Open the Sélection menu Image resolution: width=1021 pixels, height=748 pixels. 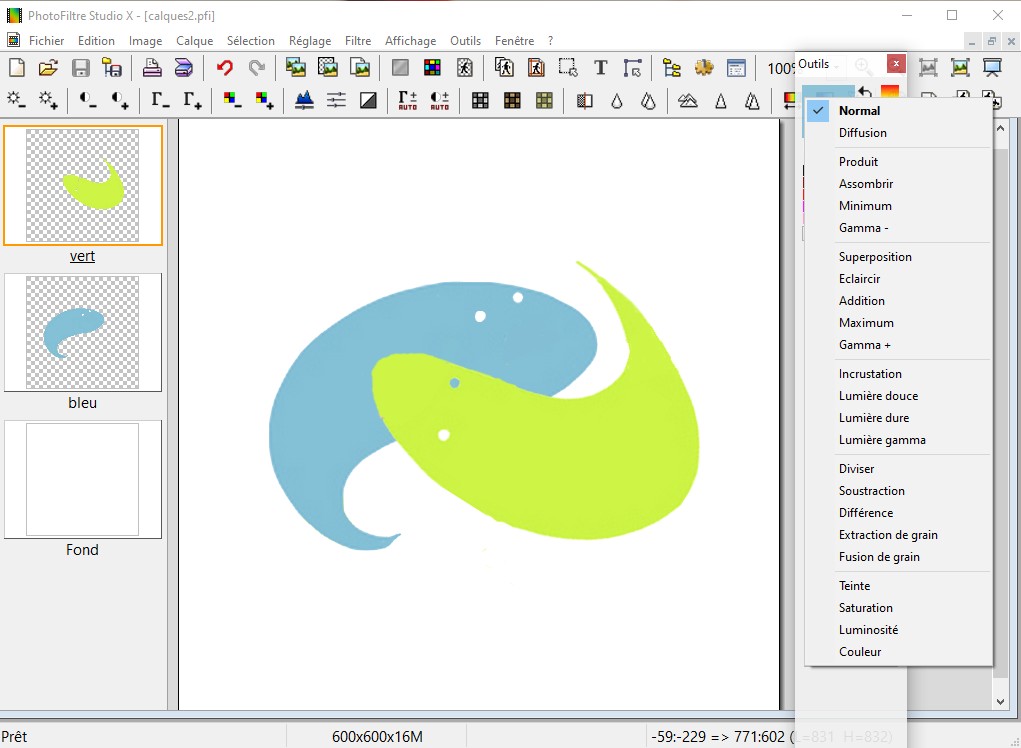(x=251, y=41)
